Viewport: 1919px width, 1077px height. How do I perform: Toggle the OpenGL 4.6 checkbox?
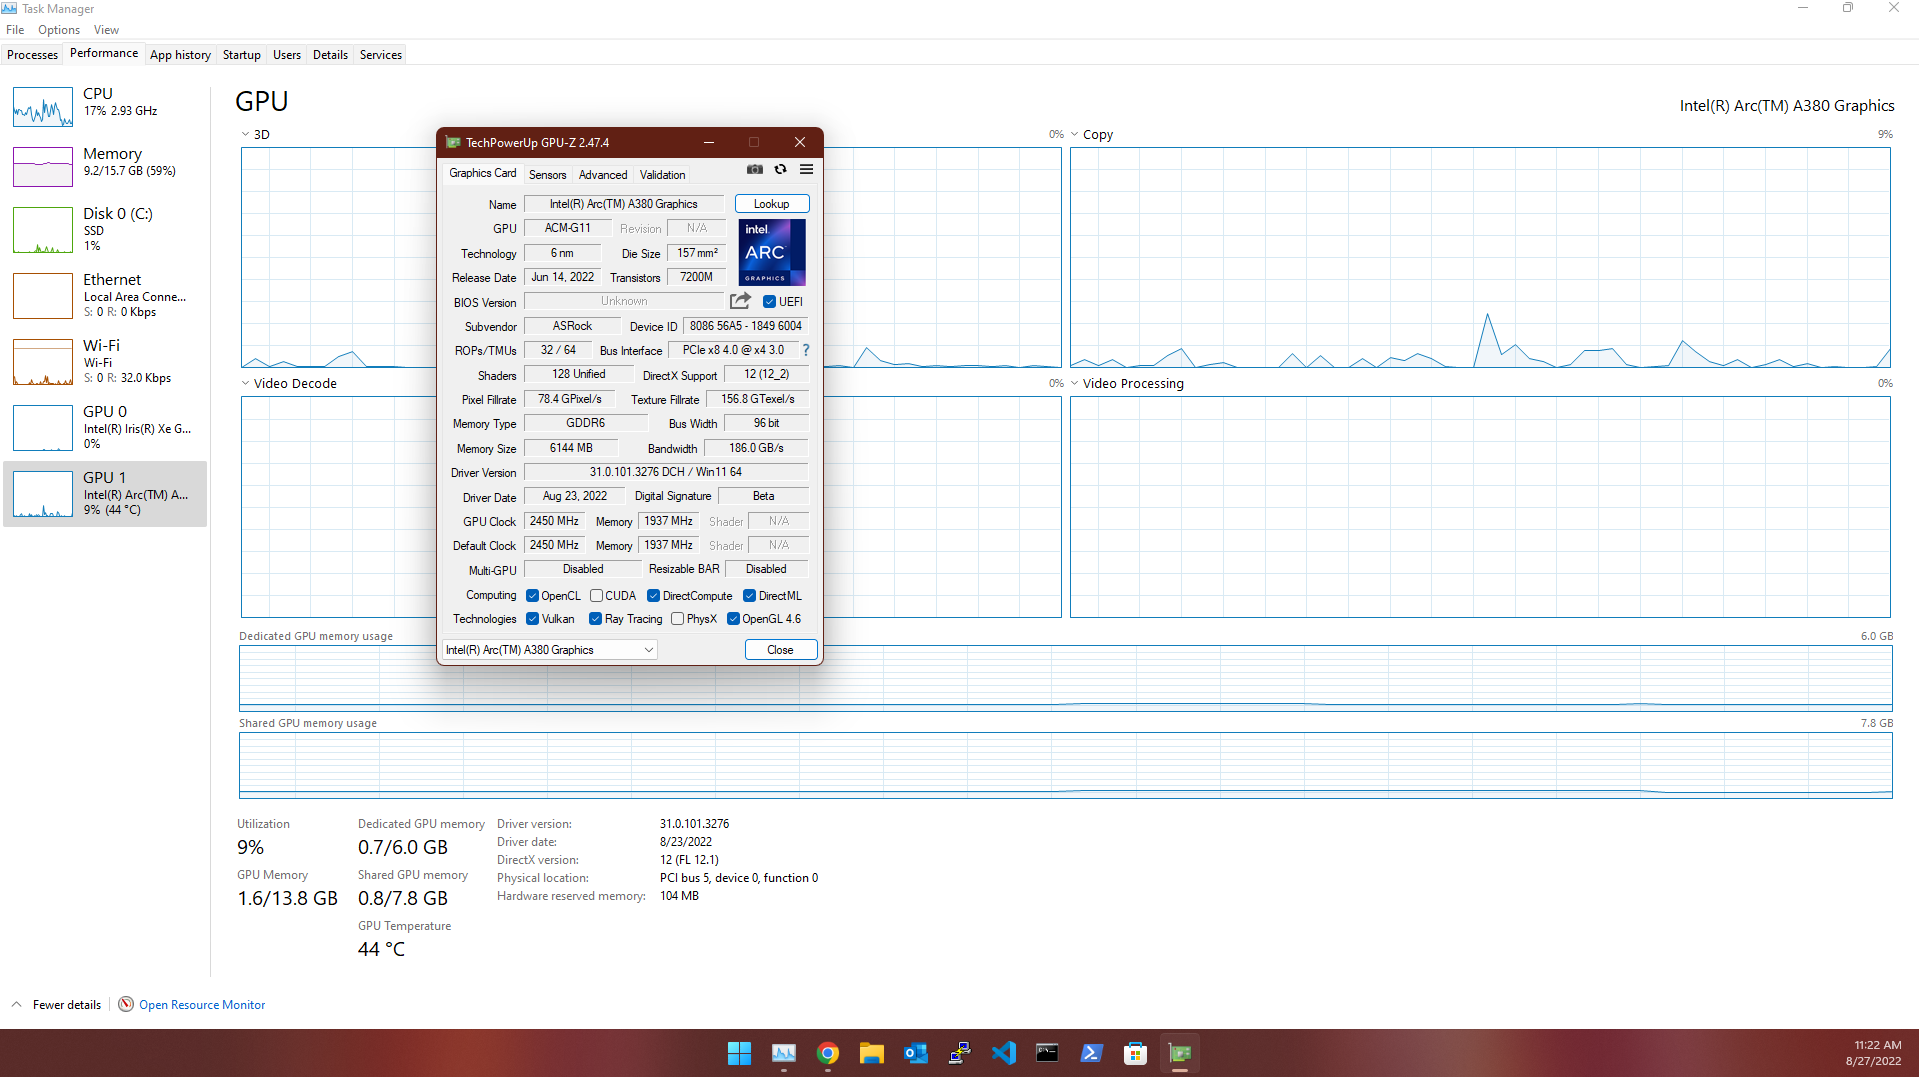point(733,618)
